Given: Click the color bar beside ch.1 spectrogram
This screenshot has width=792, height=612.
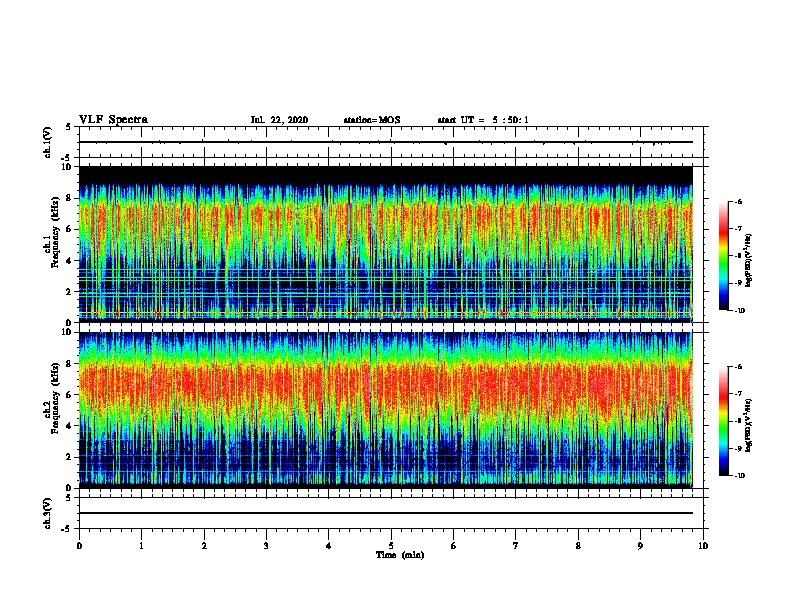Looking at the screenshot, I should click(x=723, y=256).
